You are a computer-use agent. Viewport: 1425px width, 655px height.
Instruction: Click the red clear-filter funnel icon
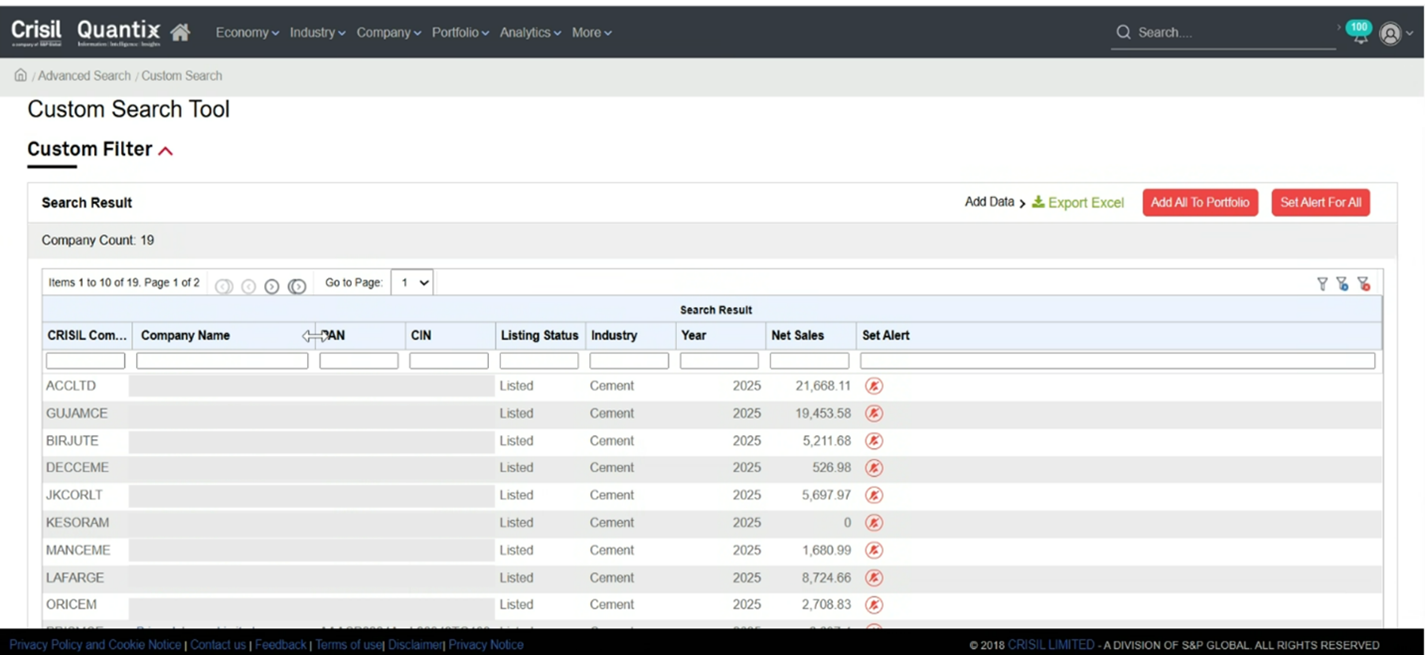click(x=1364, y=285)
